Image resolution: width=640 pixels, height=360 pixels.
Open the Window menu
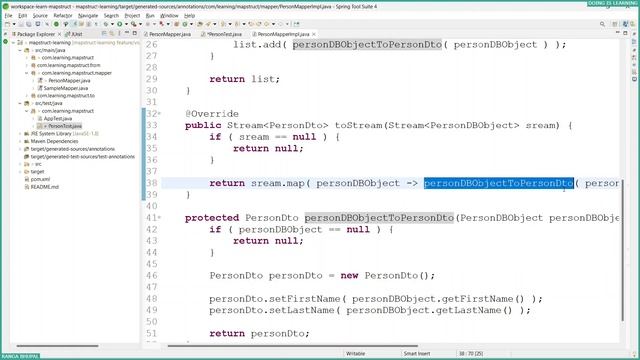pyautogui.click(x=169, y=16)
